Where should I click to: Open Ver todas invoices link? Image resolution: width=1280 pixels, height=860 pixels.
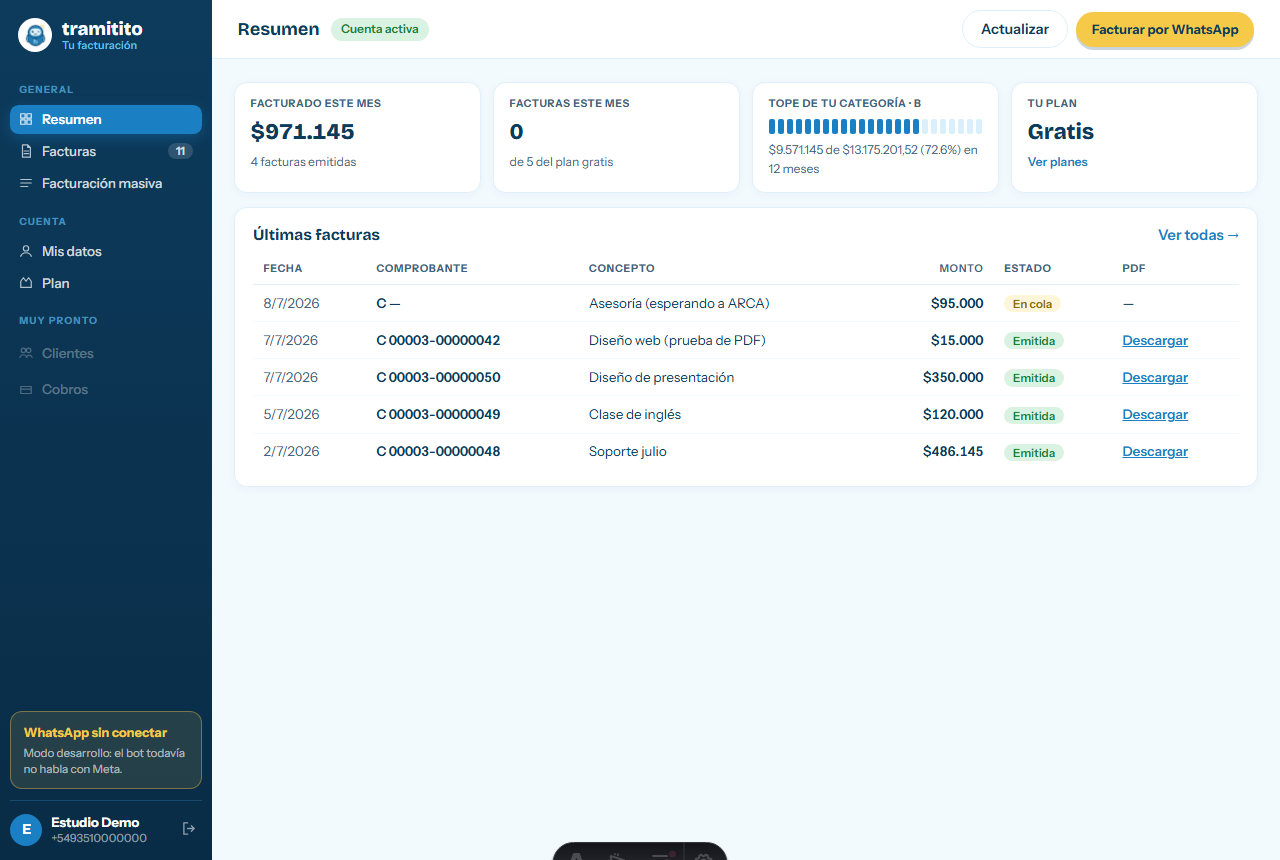pos(1198,235)
